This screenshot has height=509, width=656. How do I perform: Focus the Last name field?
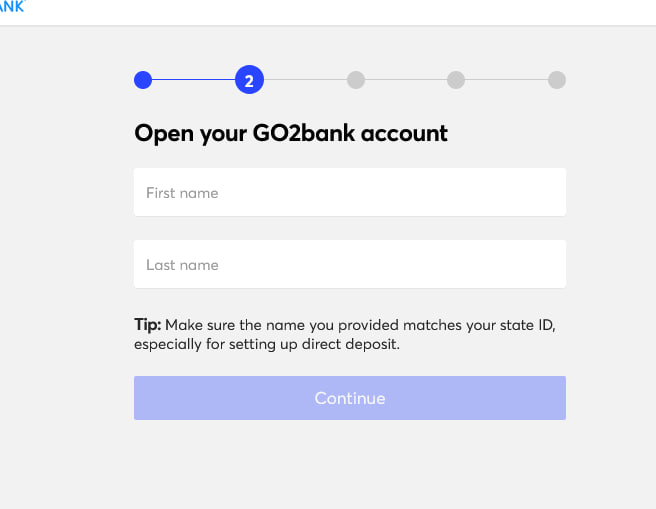click(350, 265)
